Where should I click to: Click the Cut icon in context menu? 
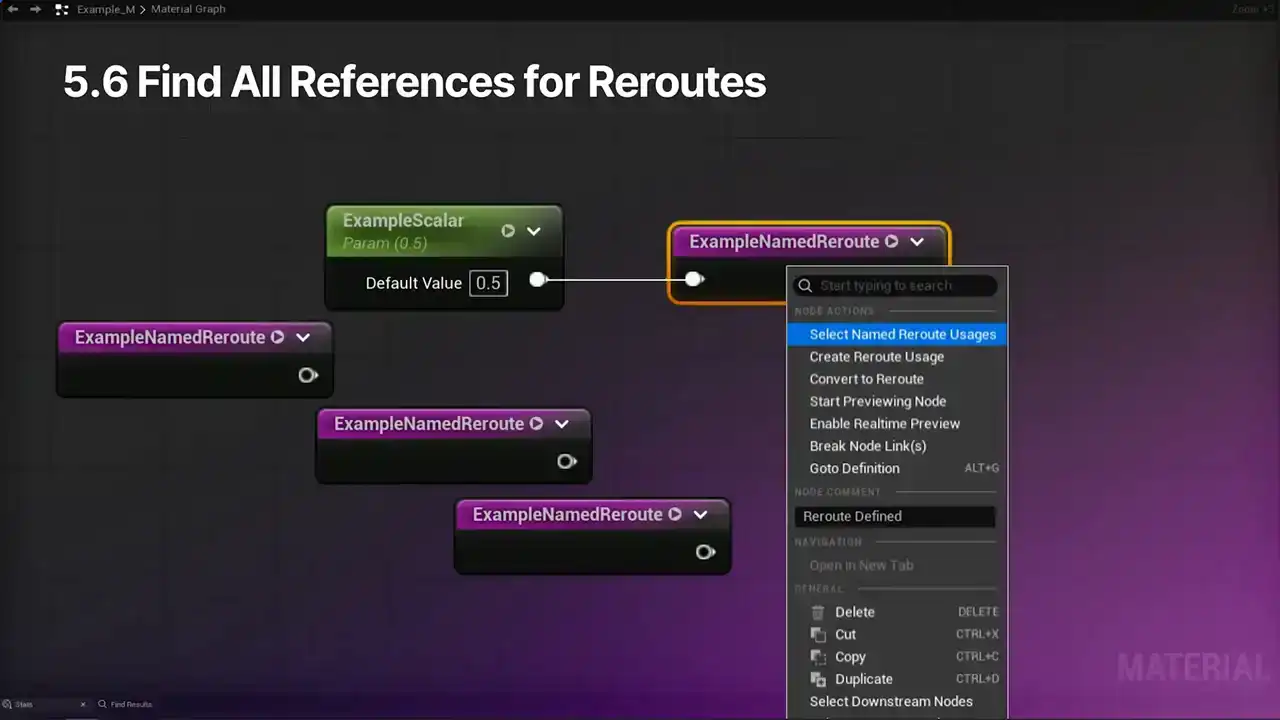[818, 634]
